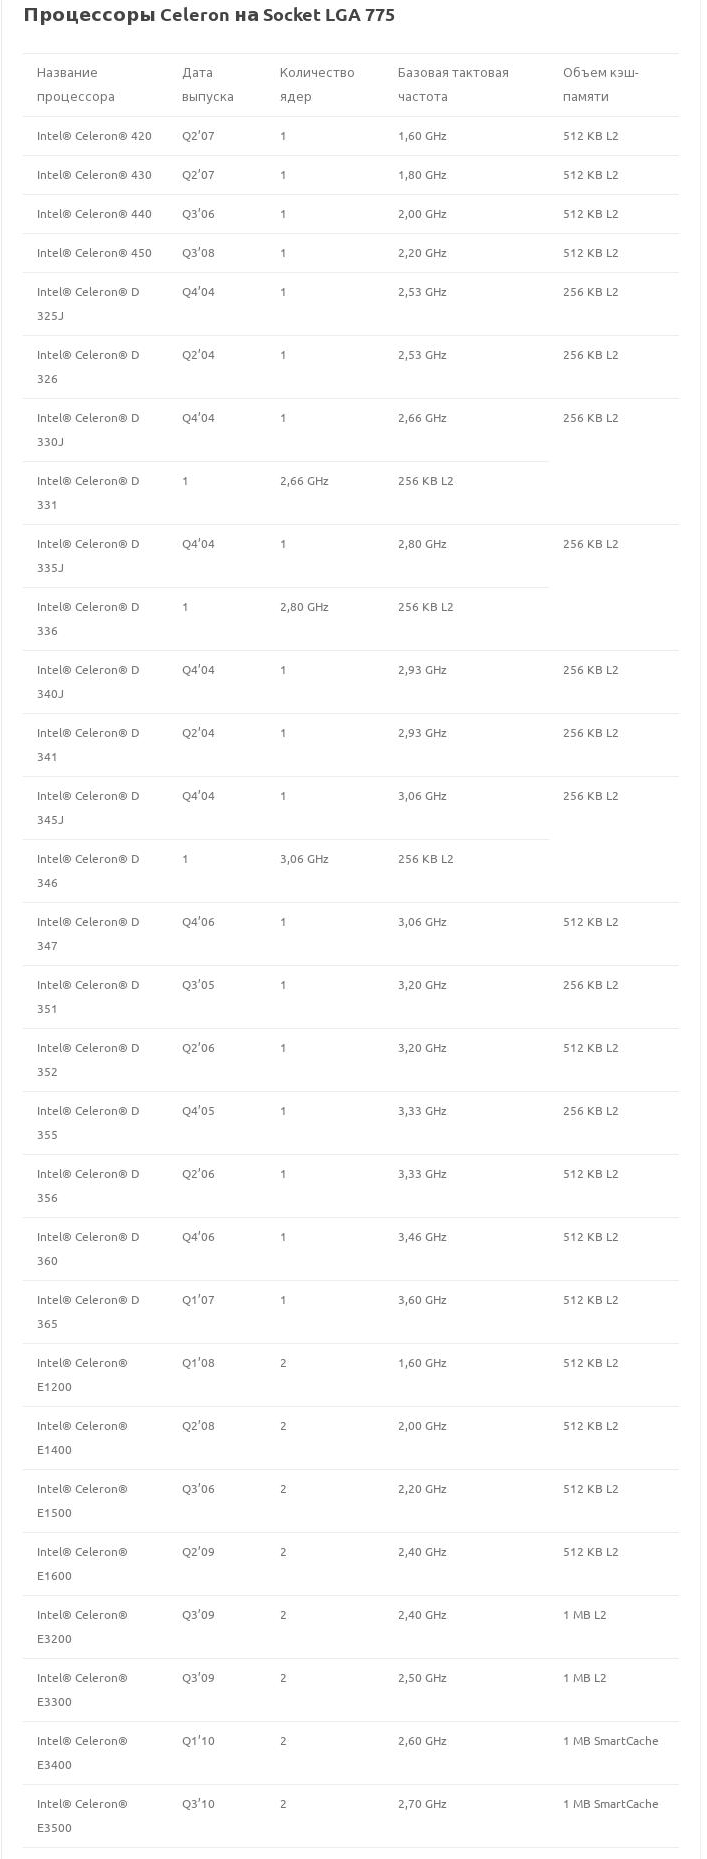This screenshot has width=707, height=1859.
Task: Click the Celeron E1600 processor name
Action: click(82, 1564)
